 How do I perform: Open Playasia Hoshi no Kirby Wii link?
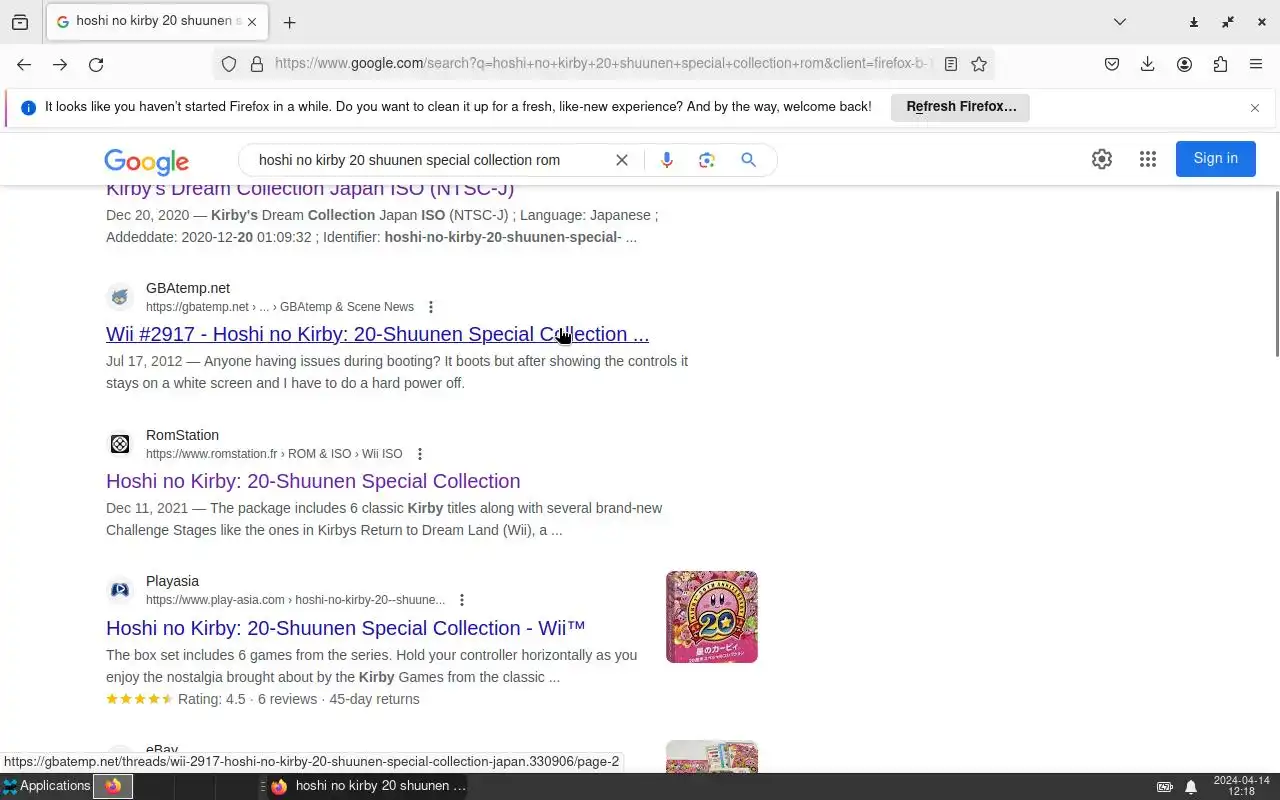tap(346, 628)
